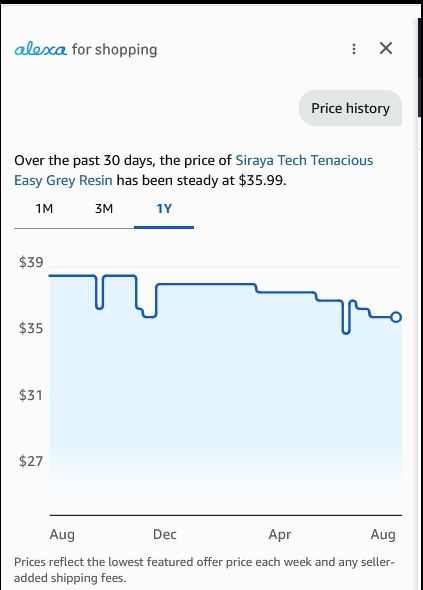Select the 1Y time range tab

(x=164, y=209)
